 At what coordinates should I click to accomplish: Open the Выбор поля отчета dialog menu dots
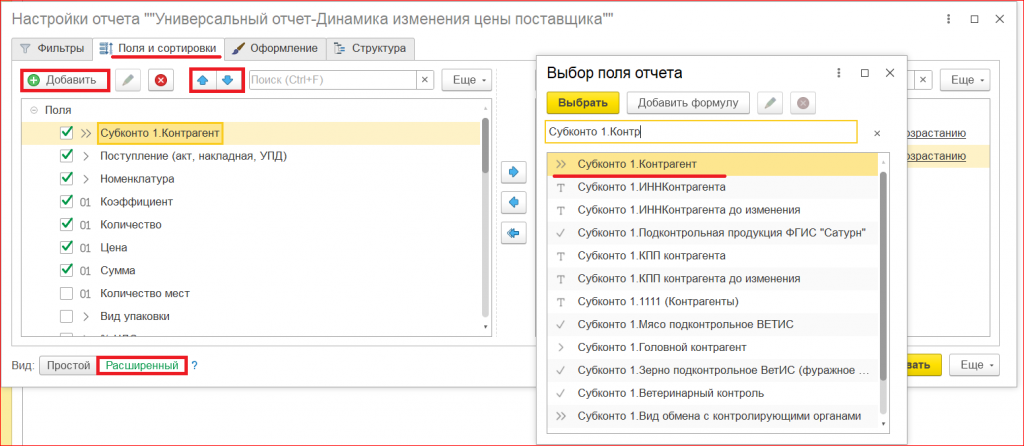pos(840,73)
